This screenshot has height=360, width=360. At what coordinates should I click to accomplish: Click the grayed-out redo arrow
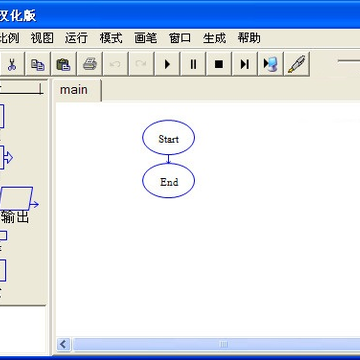[x=141, y=64]
